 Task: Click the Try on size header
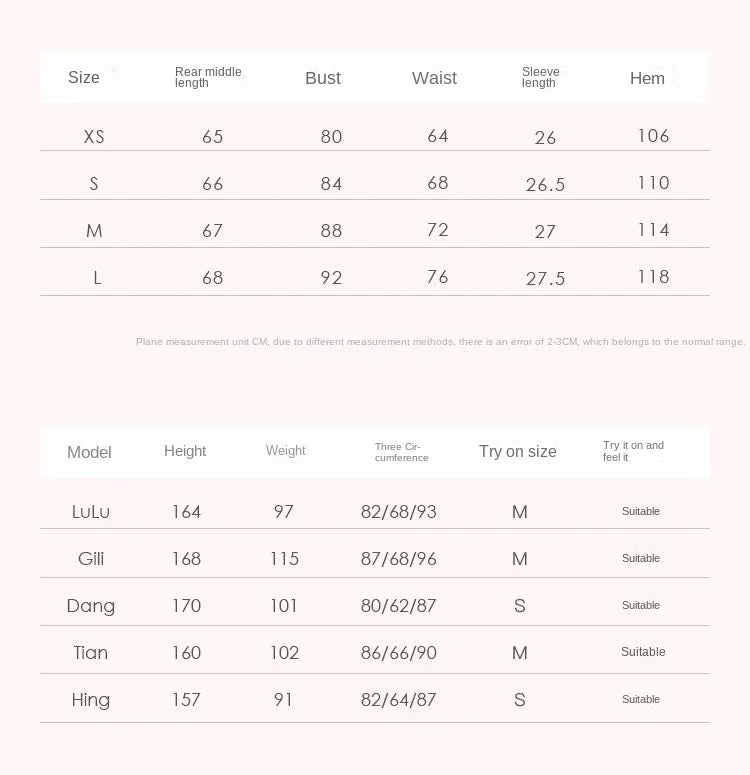[517, 451]
